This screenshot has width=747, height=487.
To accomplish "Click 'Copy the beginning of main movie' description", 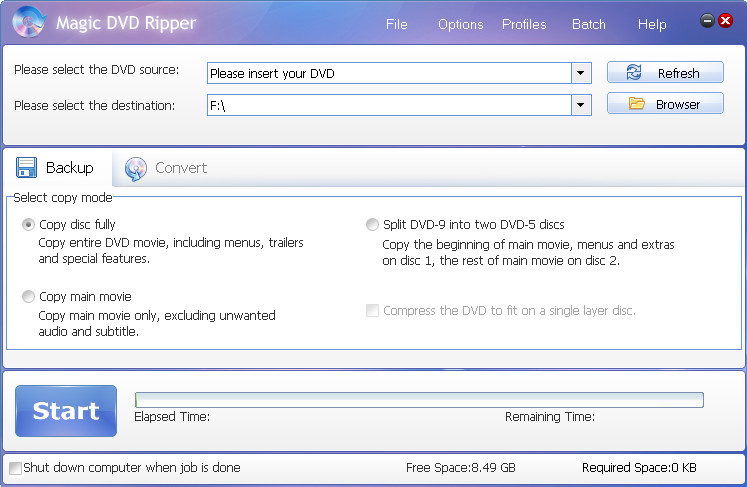I will [x=528, y=253].
